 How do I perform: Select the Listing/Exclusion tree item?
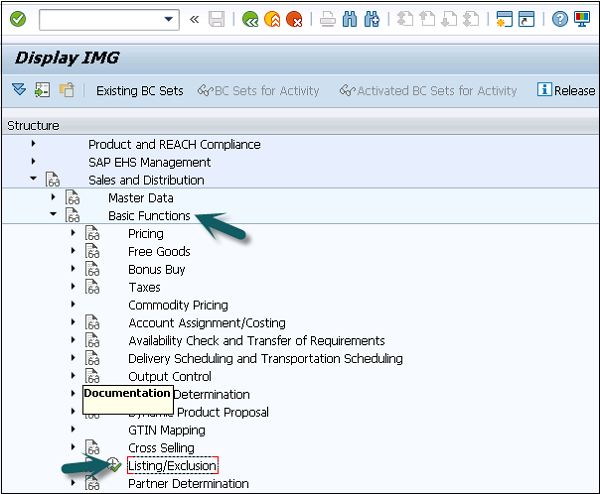[172, 466]
